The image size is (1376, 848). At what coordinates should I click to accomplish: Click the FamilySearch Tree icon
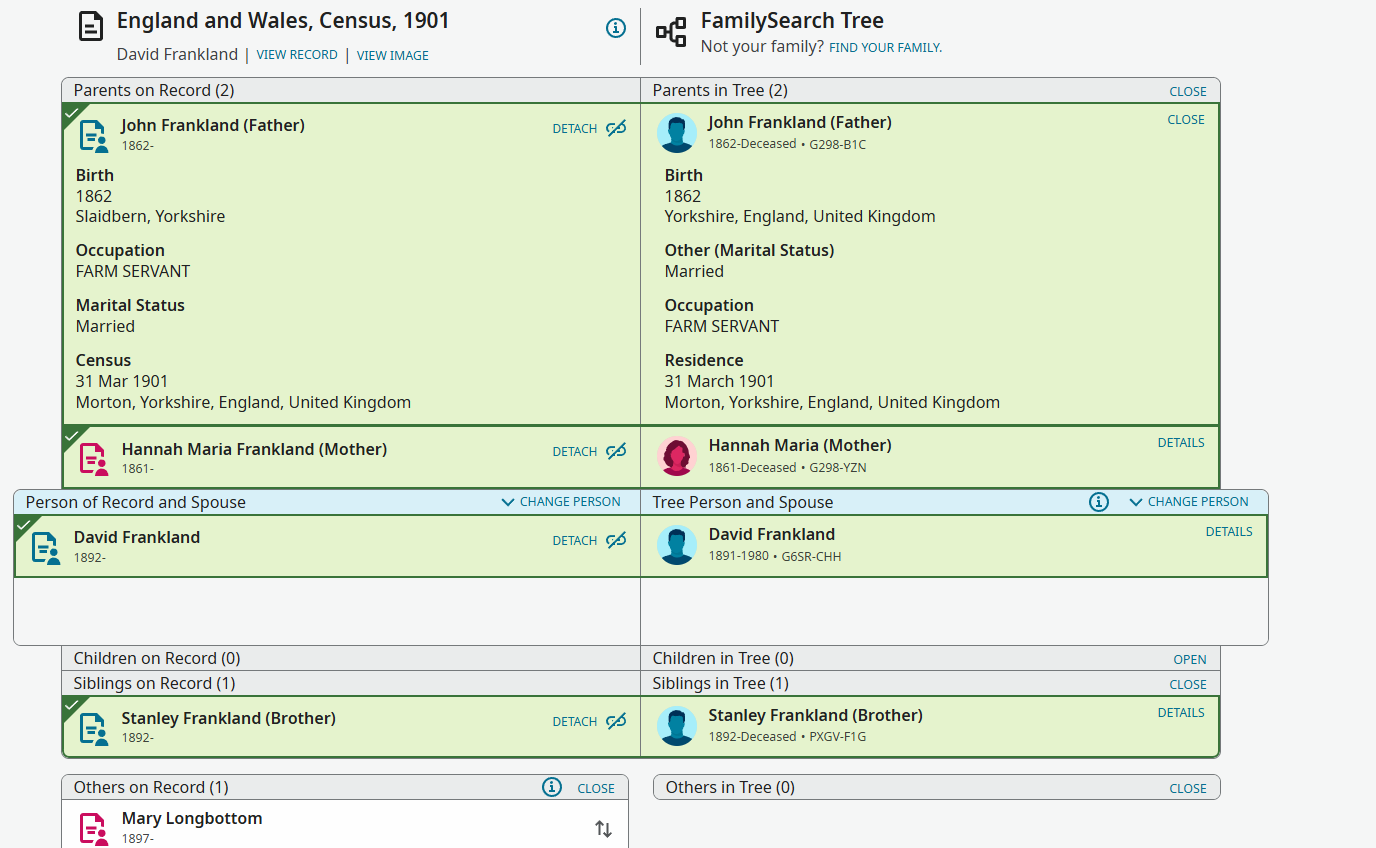(x=671, y=32)
